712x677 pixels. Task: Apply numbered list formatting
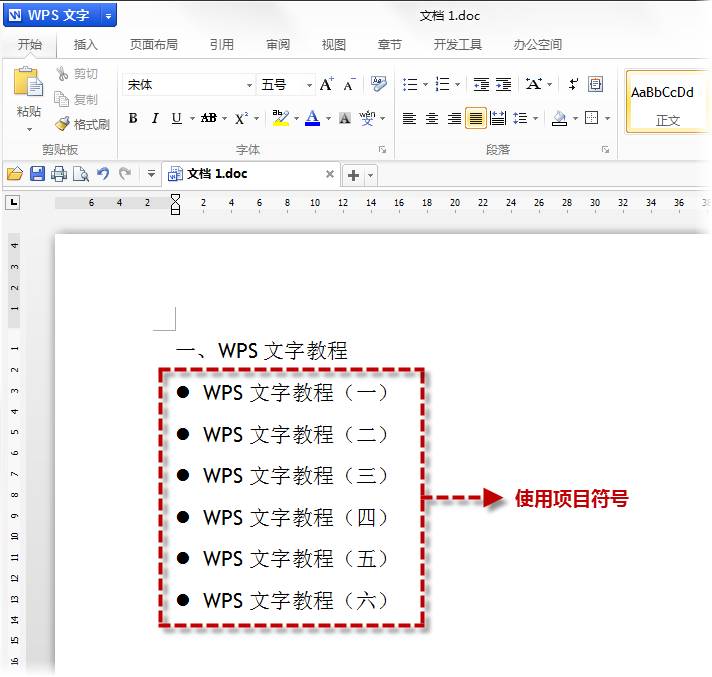[x=442, y=84]
